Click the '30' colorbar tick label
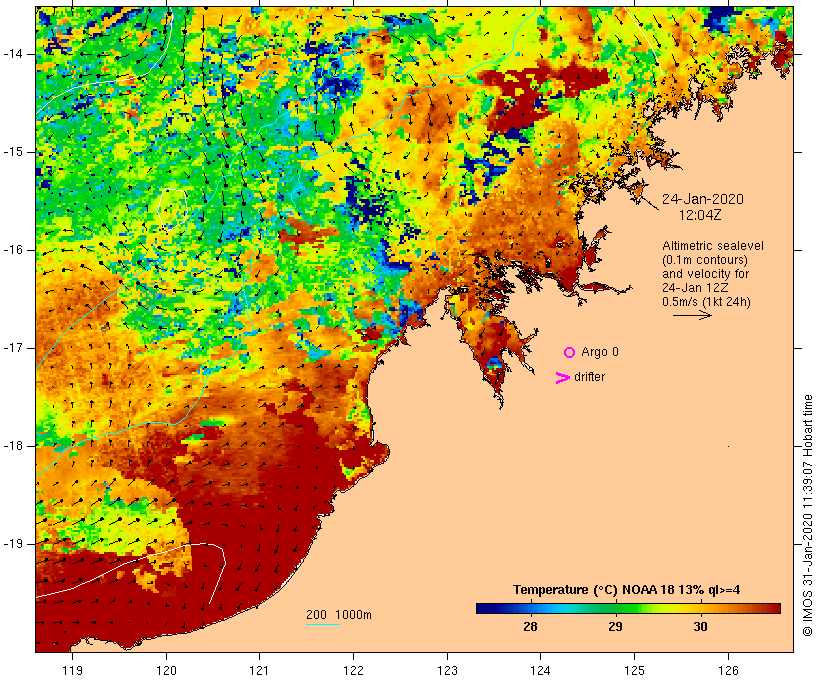 click(x=700, y=626)
